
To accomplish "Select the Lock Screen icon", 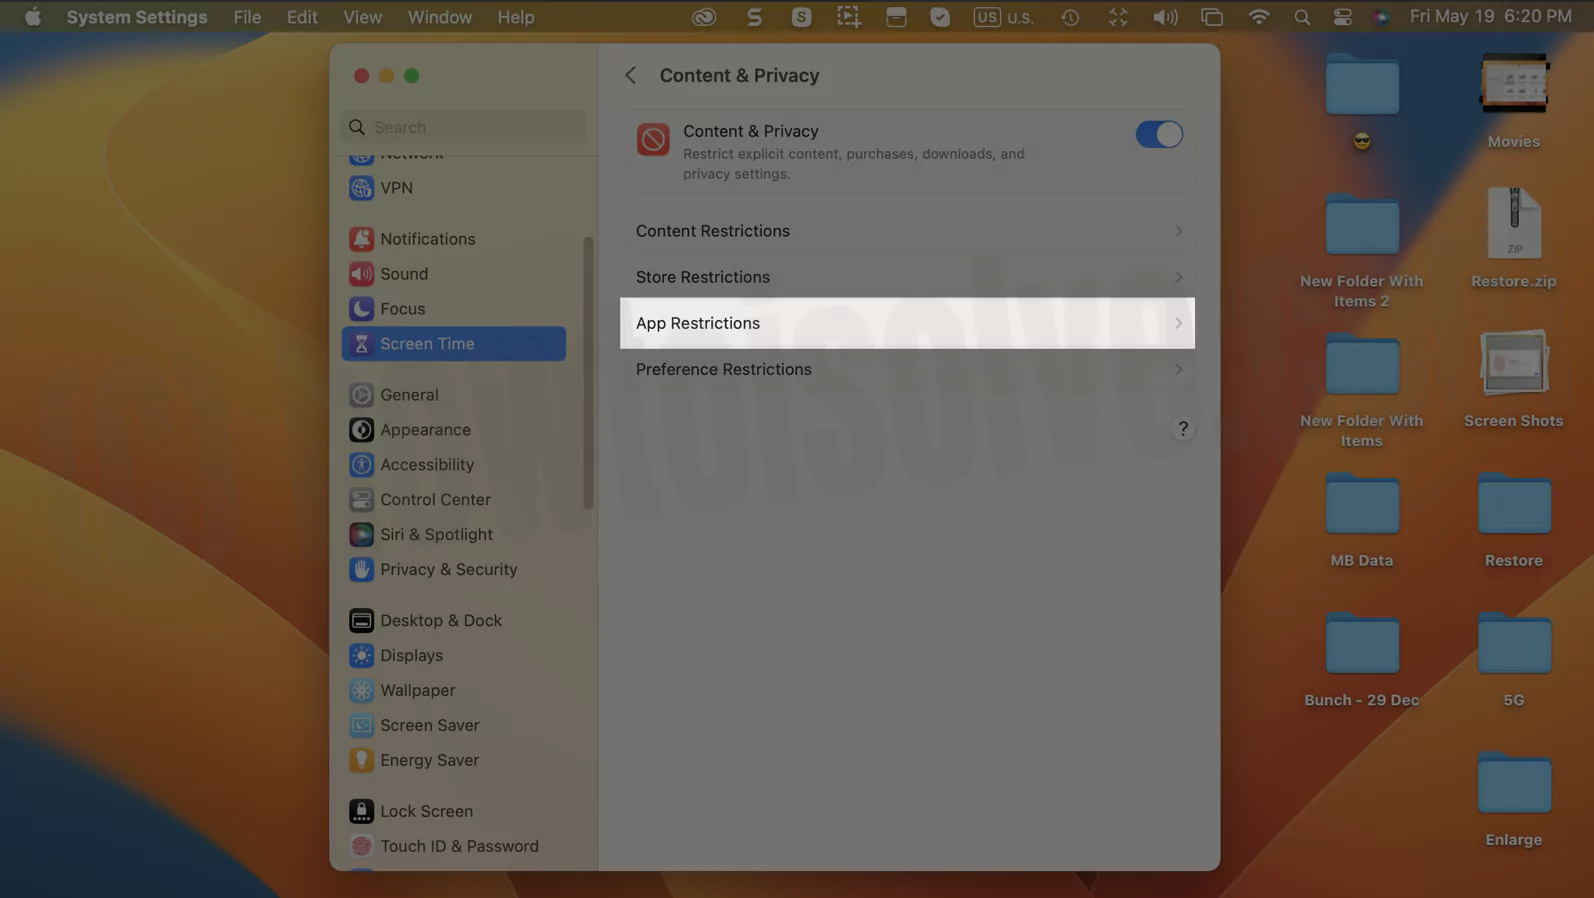I will pyautogui.click(x=361, y=811).
